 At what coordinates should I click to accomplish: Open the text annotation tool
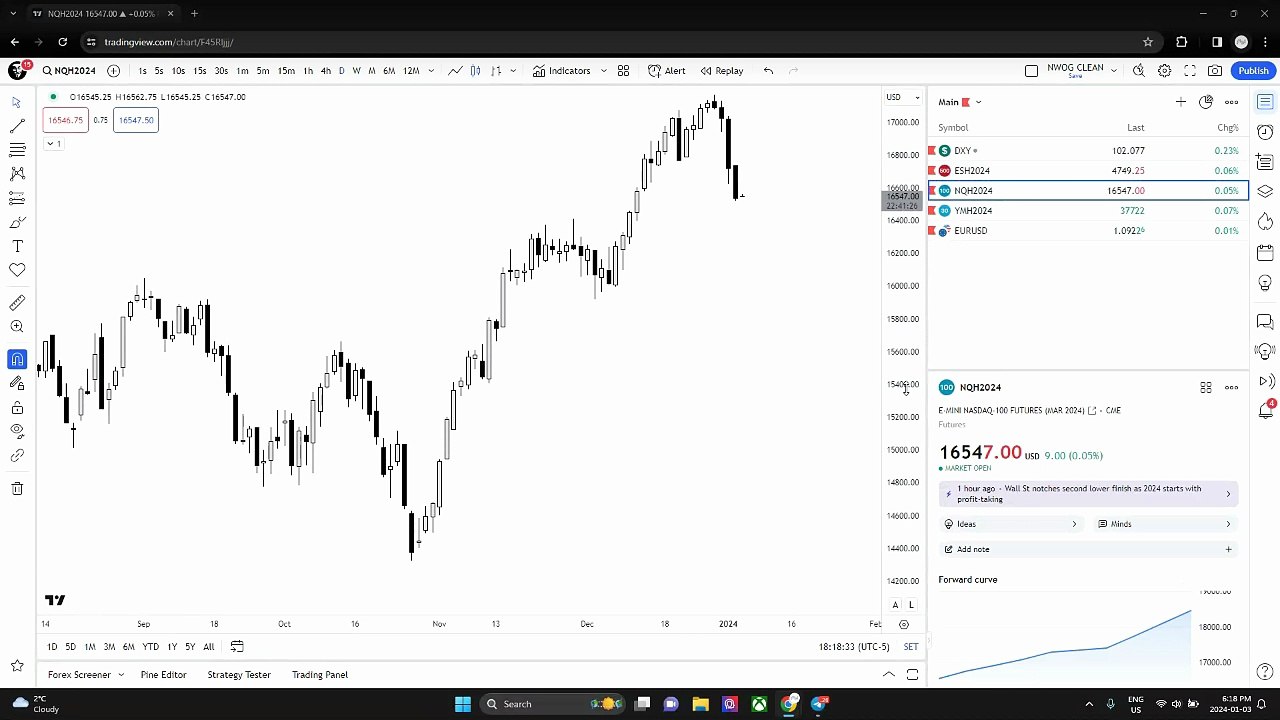17,246
